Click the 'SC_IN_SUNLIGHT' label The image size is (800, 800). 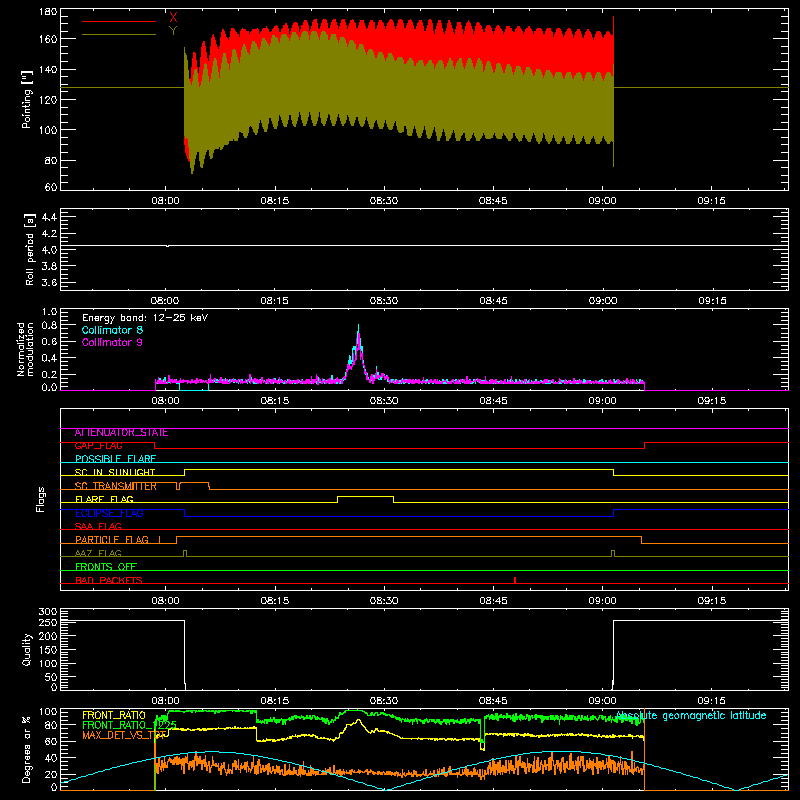coord(115,472)
